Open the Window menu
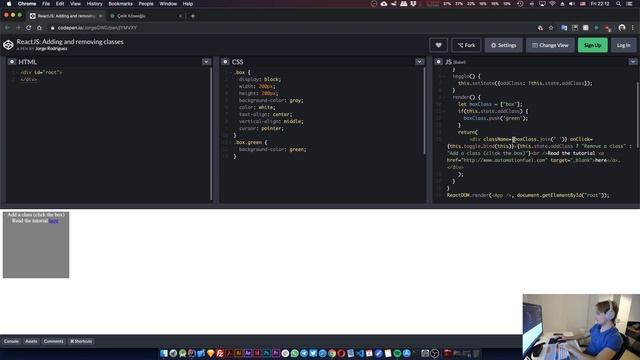Viewport: 640px width, 360px height. click(168, 4)
